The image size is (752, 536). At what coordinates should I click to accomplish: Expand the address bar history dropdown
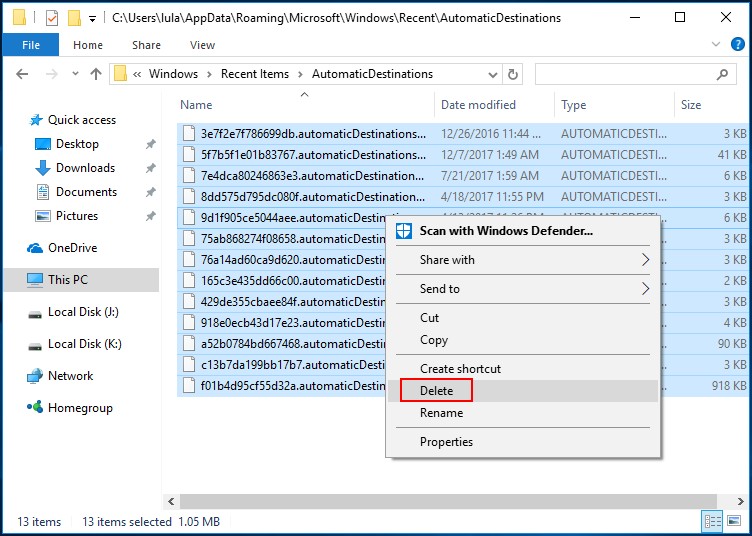pyautogui.click(x=493, y=75)
